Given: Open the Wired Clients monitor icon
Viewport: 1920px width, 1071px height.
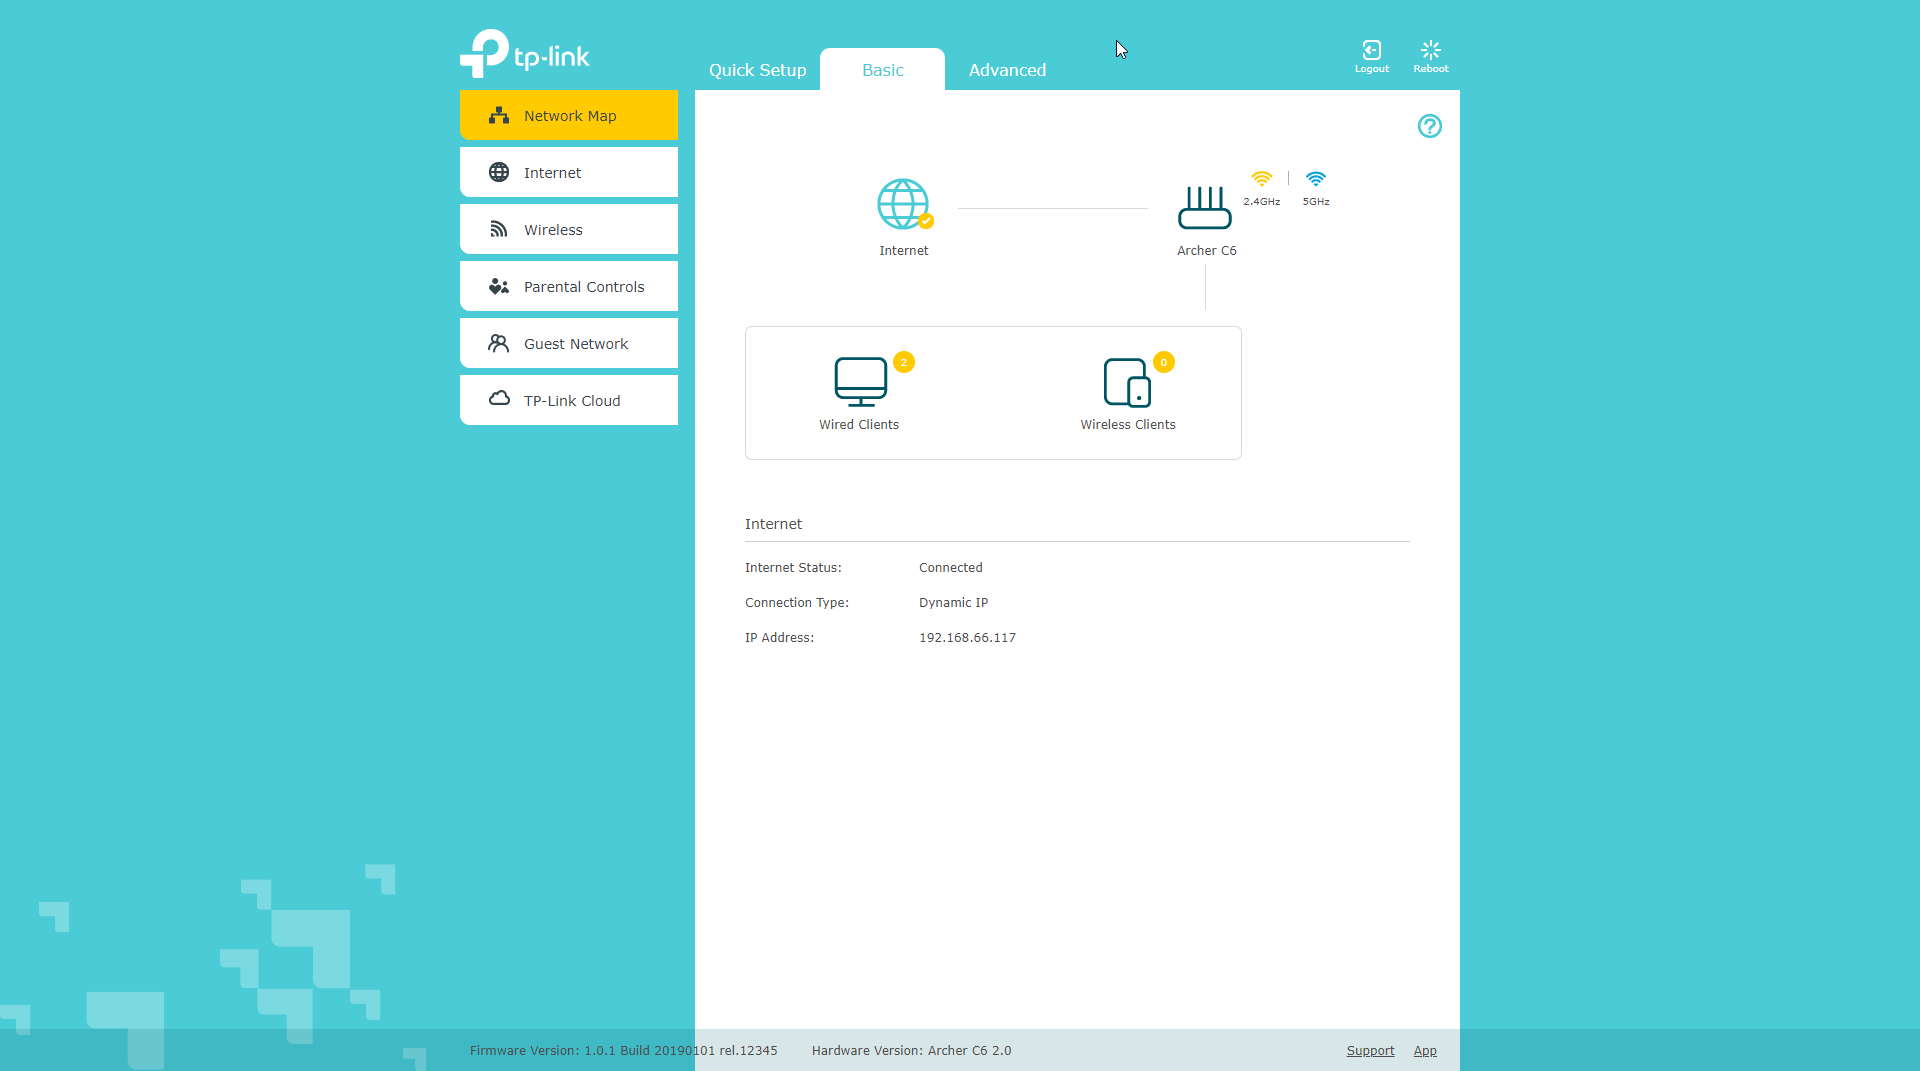Looking at the screenshot, I should tap(860, 382).
